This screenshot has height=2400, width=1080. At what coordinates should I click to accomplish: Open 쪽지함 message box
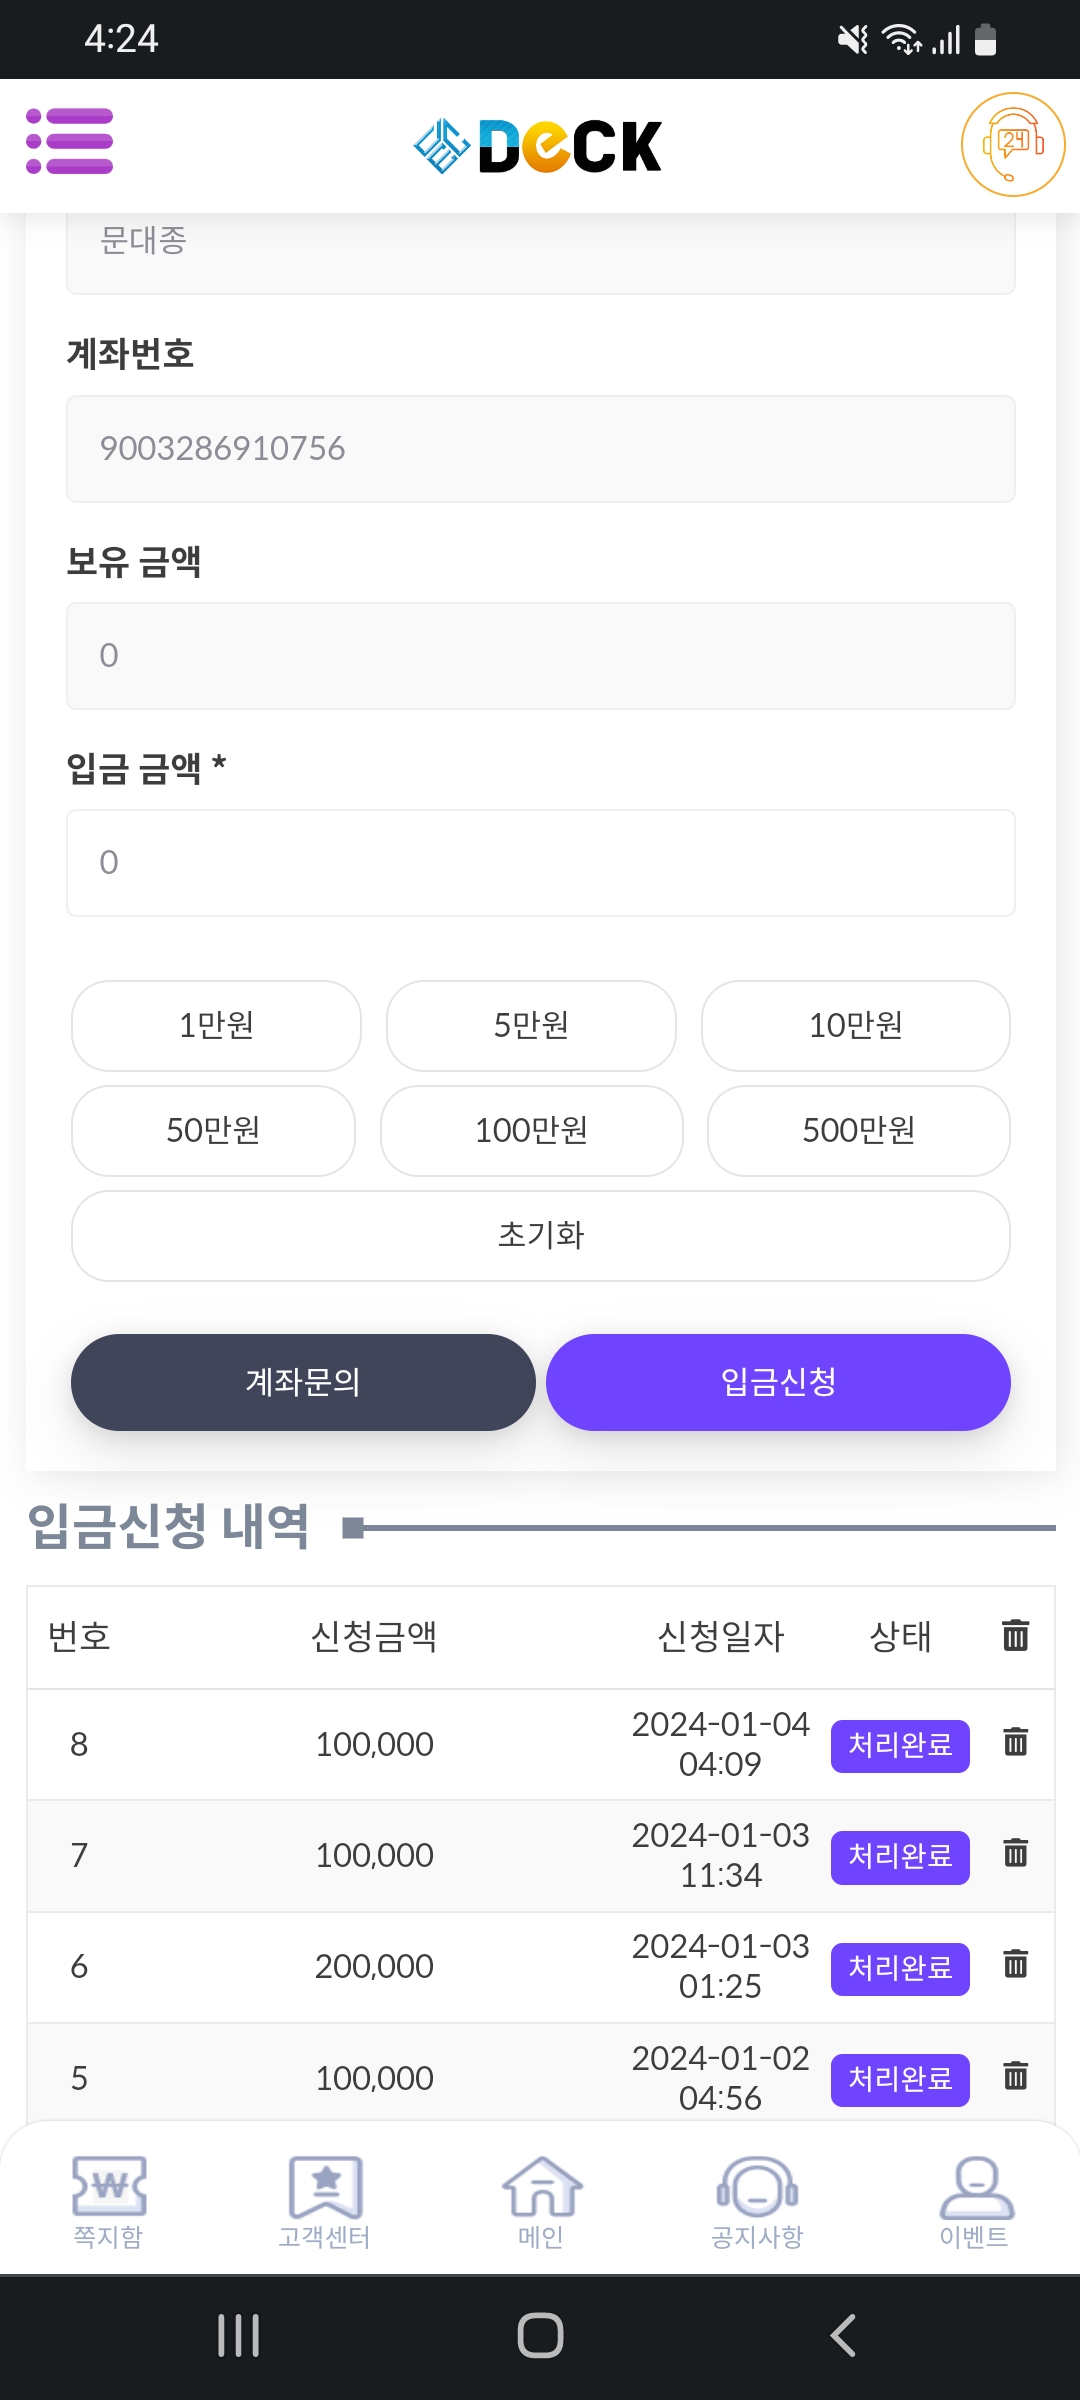coord(108,2201)
